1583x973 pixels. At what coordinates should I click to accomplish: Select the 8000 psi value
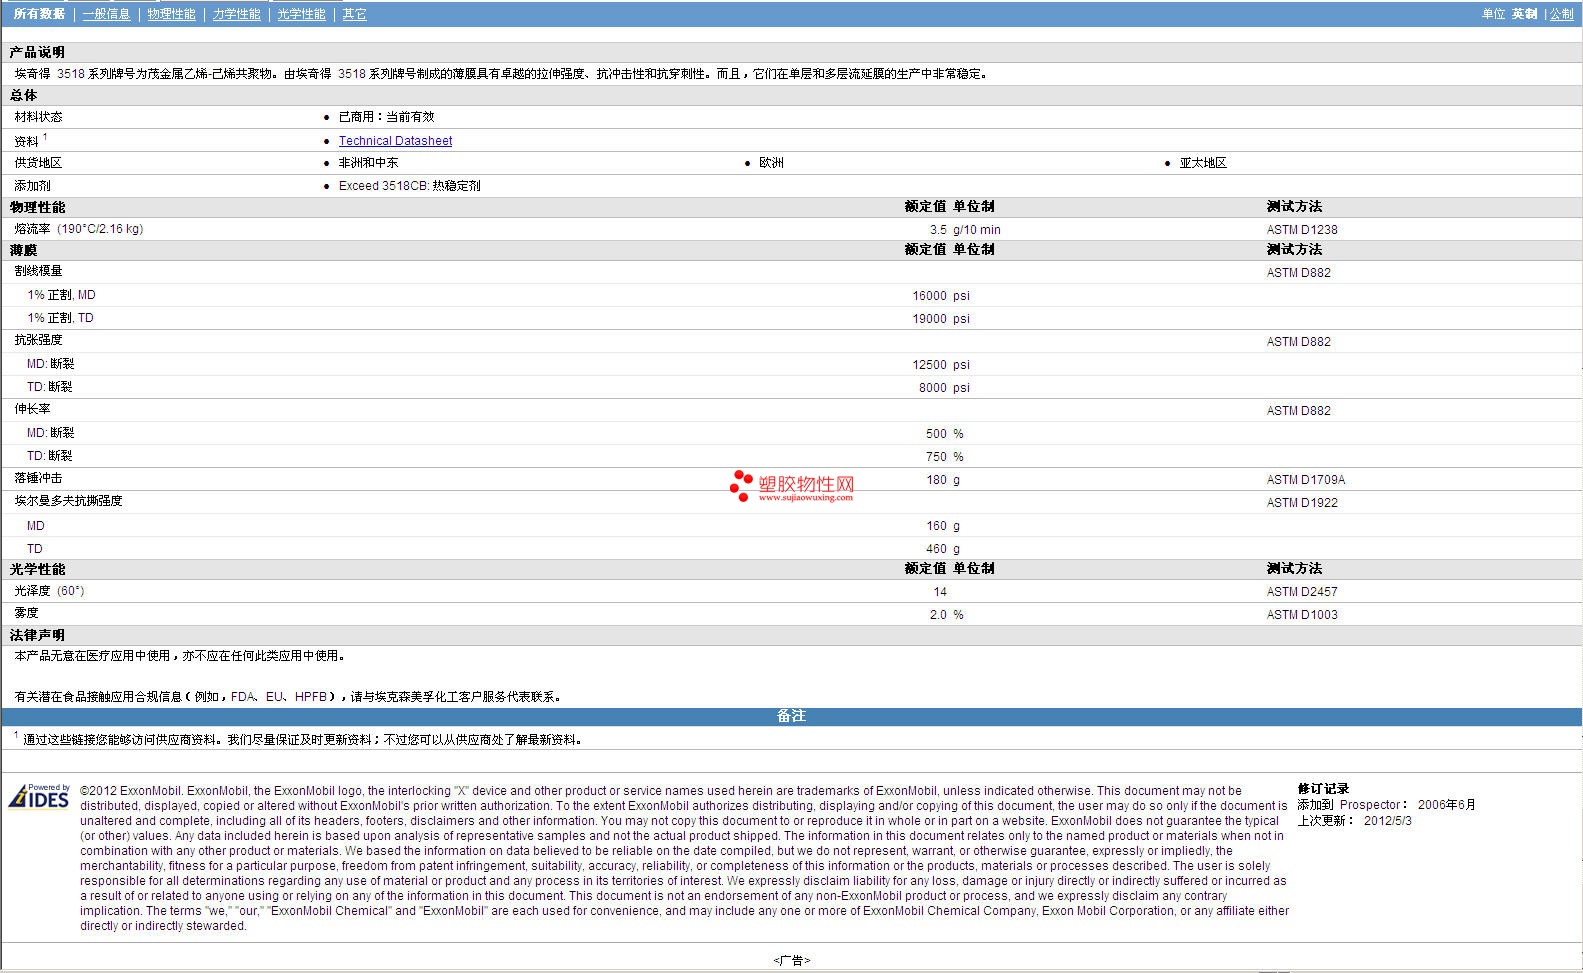tap(944, 388)
